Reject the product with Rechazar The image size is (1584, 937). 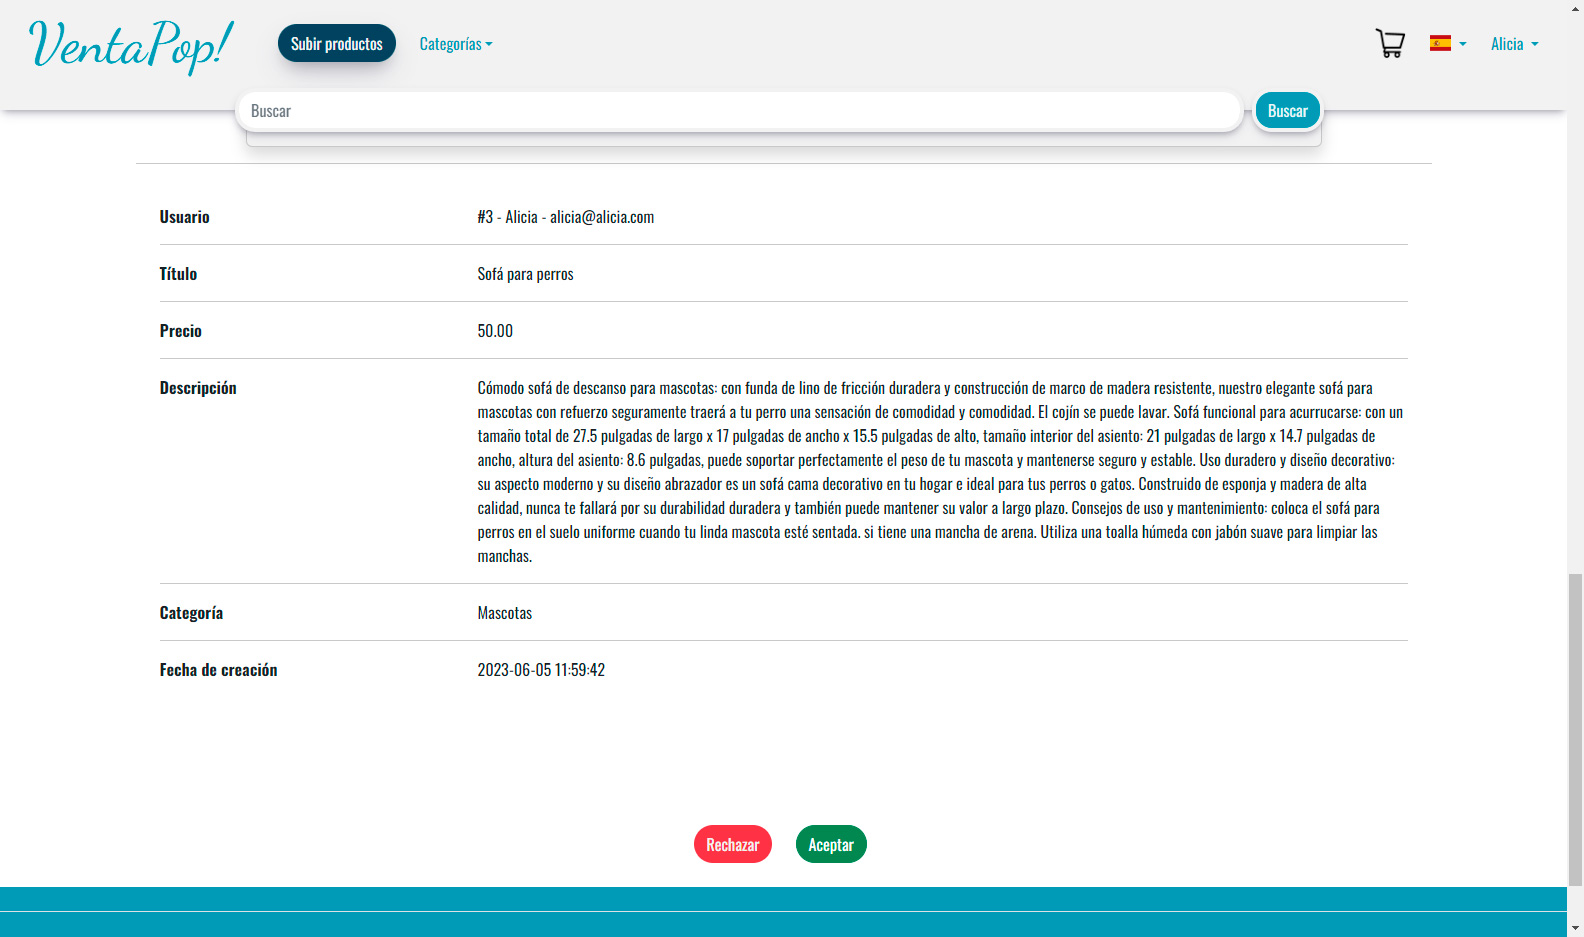(732, 845)
